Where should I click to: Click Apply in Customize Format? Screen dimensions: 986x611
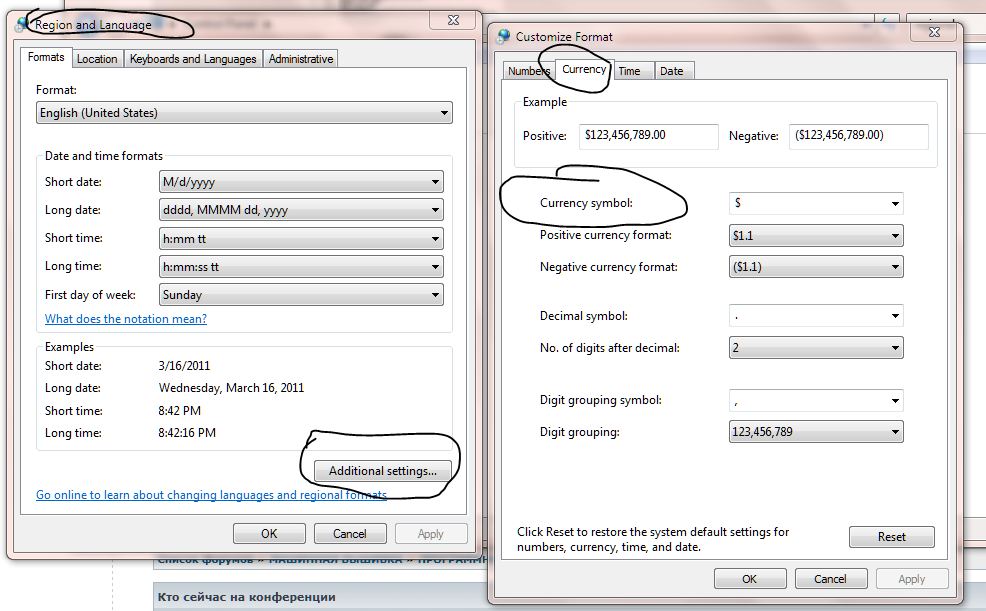click(x=912, y=579)
